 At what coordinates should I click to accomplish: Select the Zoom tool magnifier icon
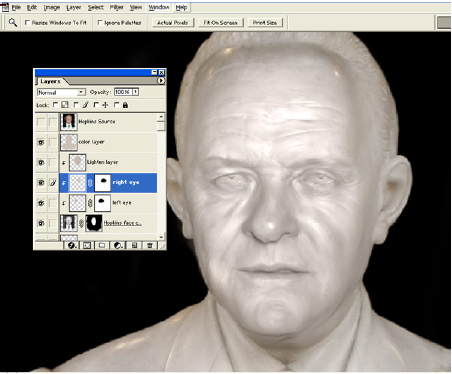pyautogui.click(x=13, y=23)
